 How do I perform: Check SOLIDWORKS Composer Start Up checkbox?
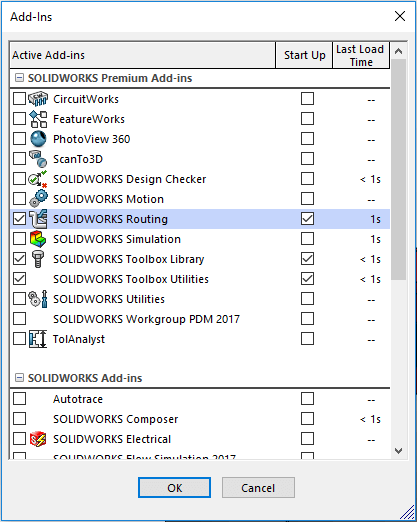[307, 419]
